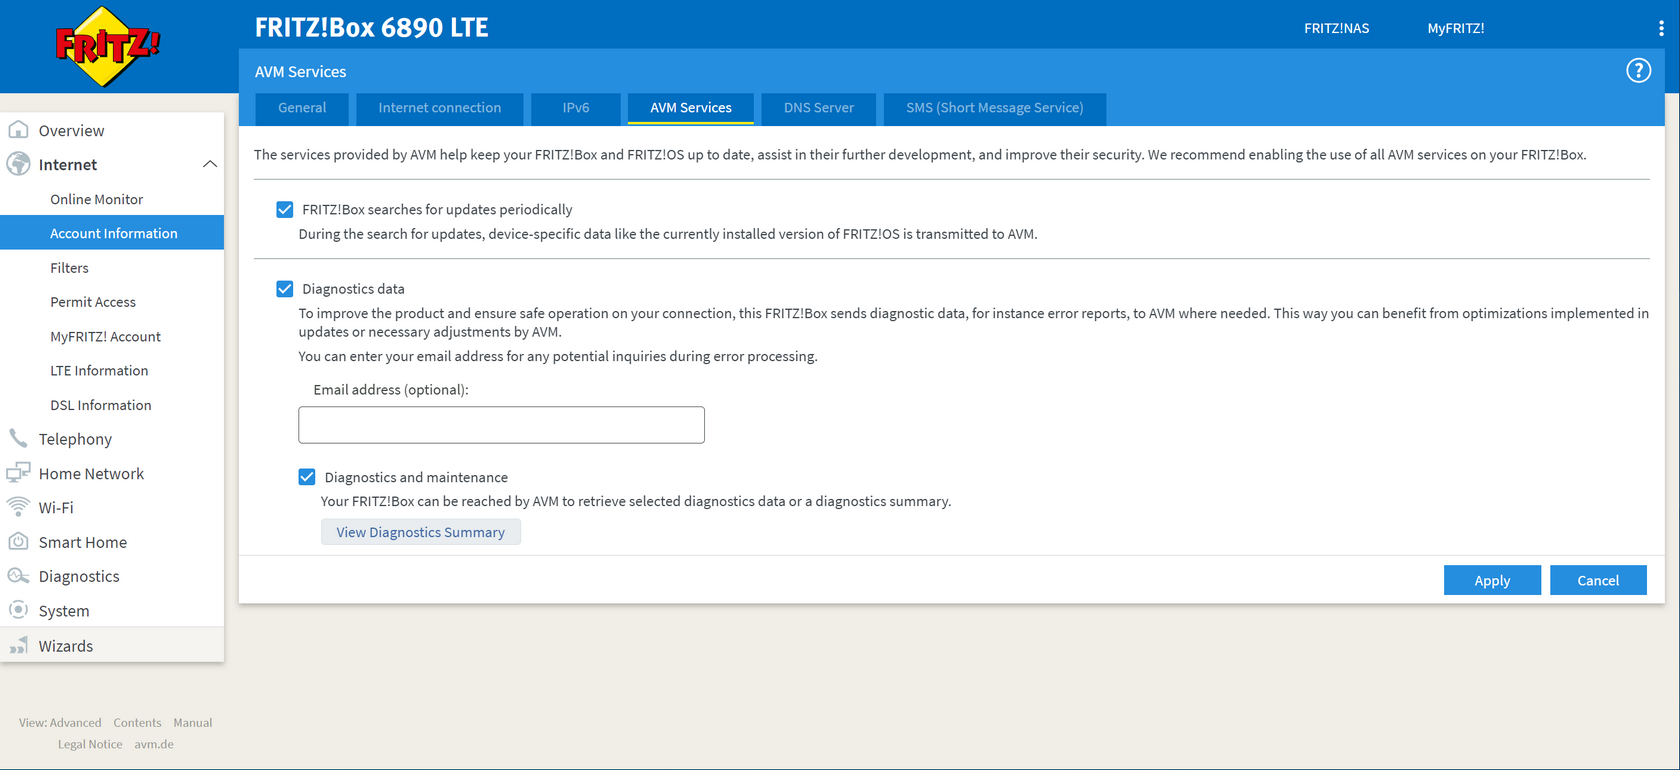This screenshot has width=1680, height=770.
Task: Click the Email address input field
Action: pyautogui.click(x=501, y=425)
